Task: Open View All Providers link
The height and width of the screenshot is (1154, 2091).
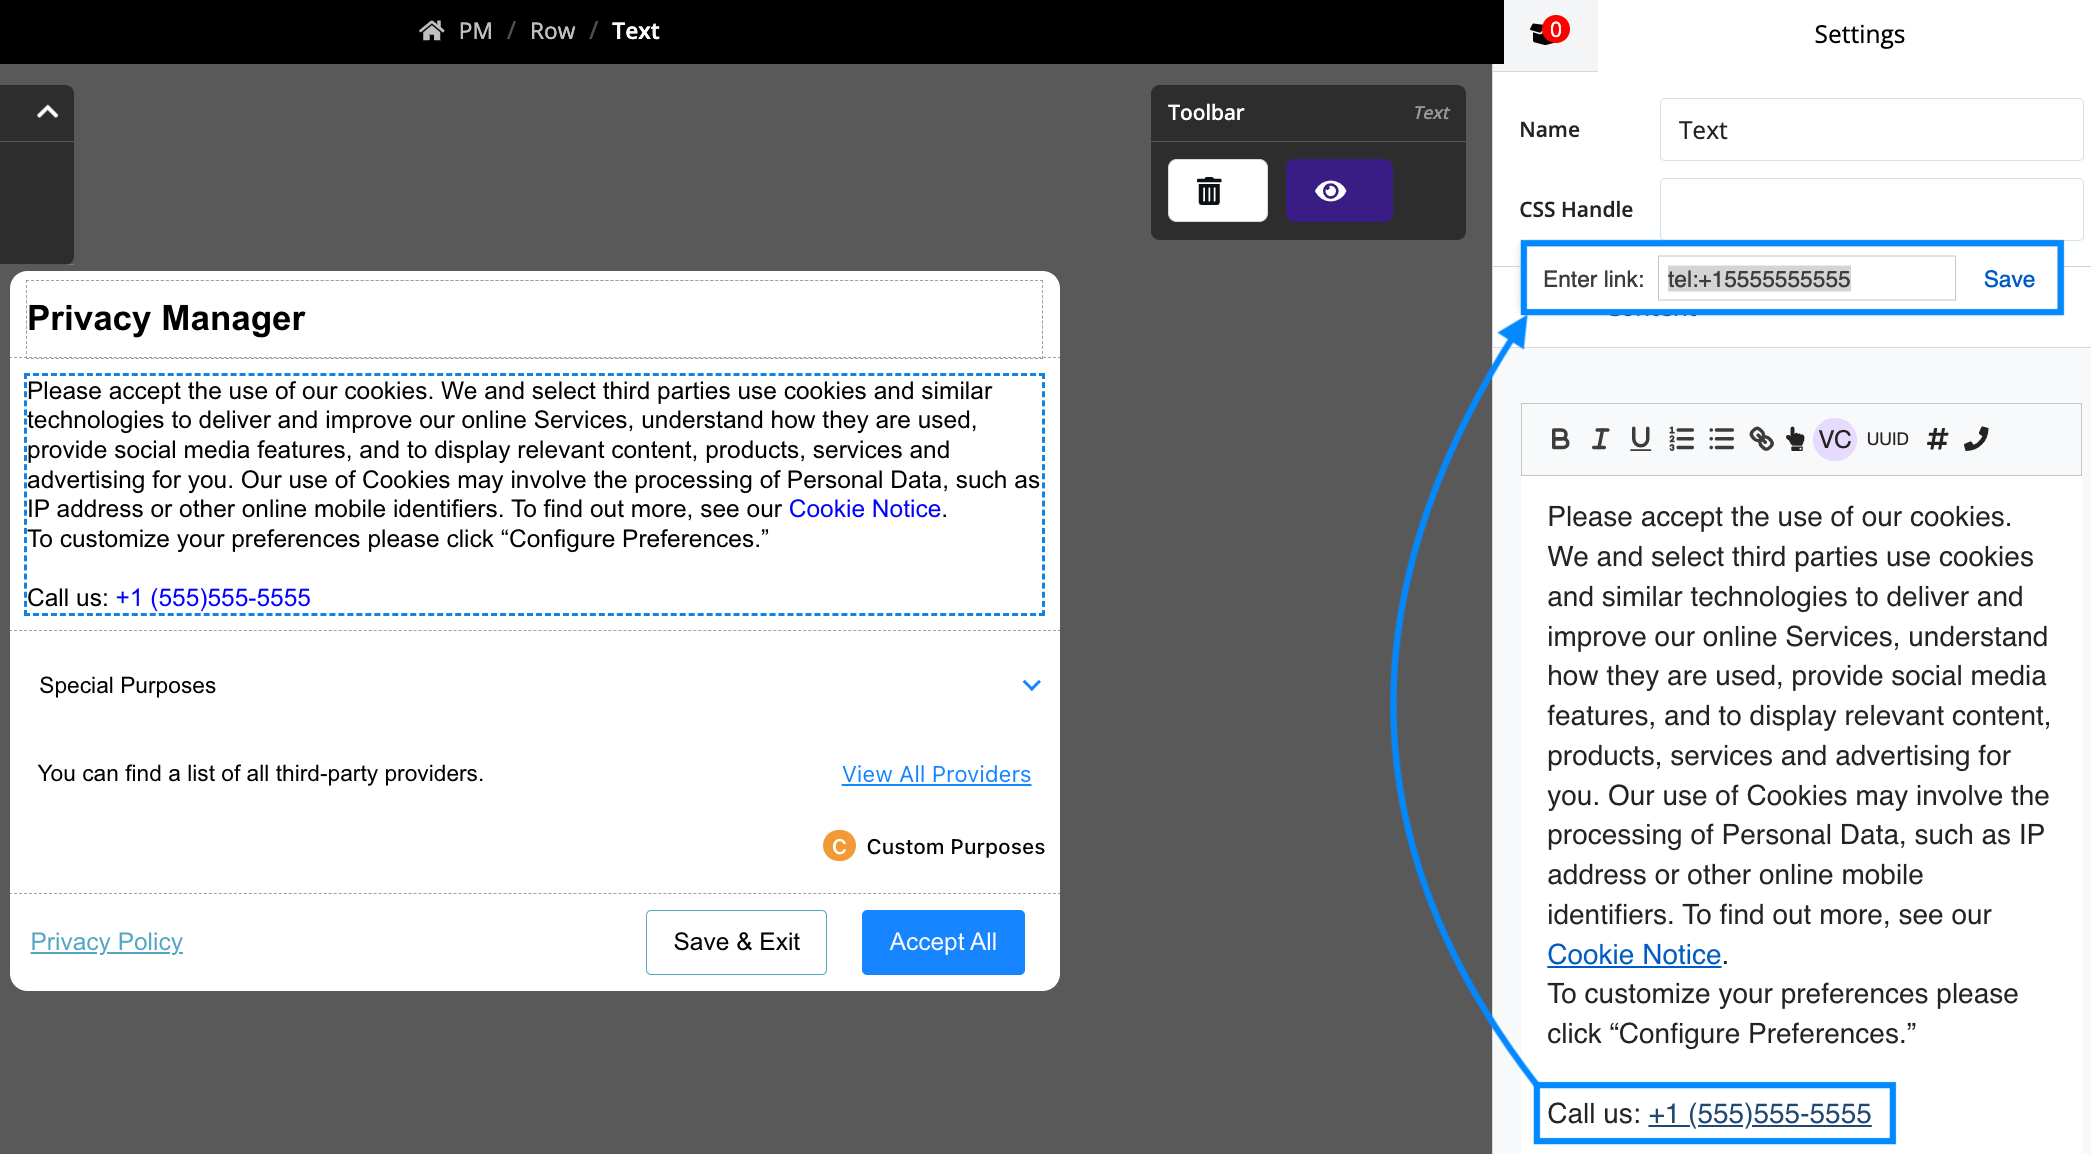Action: [936, 774]
